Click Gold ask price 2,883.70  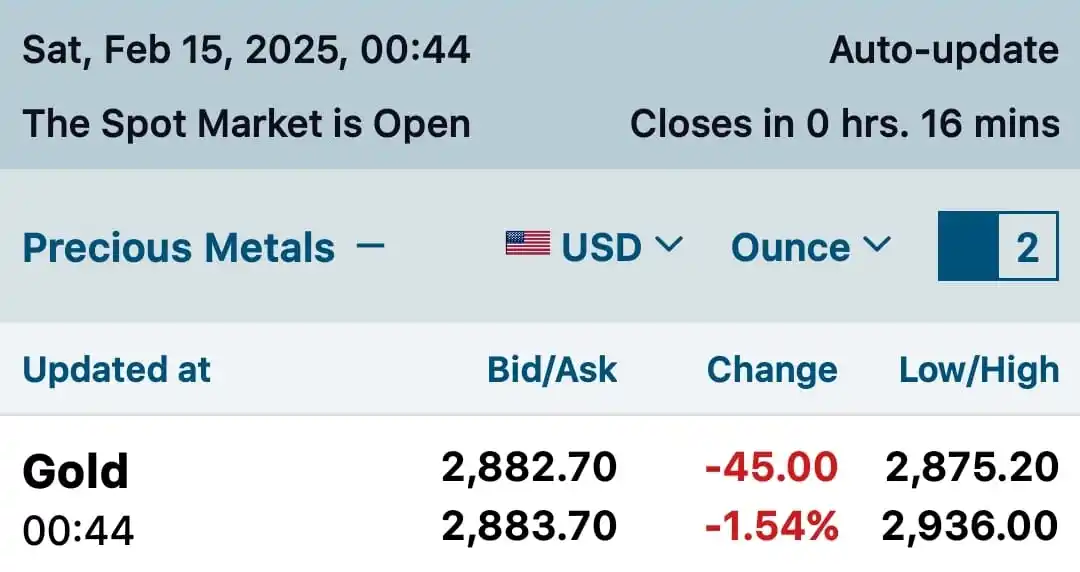[529, 526]
